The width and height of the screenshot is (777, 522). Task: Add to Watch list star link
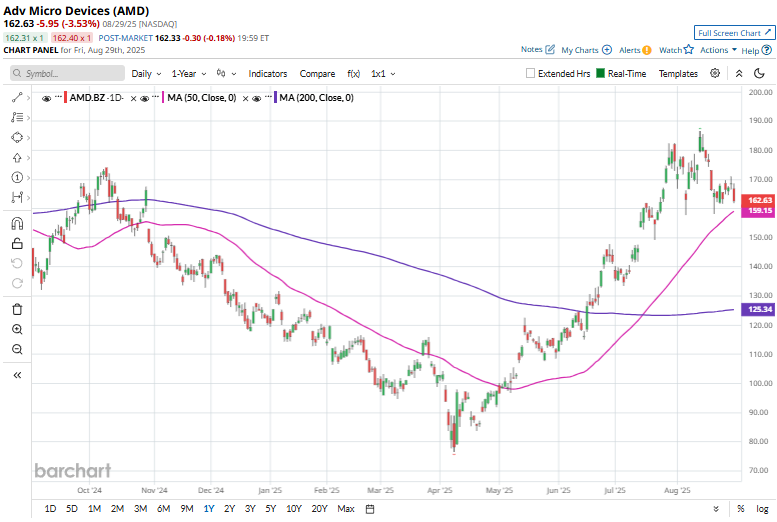[x=676, y=50]
